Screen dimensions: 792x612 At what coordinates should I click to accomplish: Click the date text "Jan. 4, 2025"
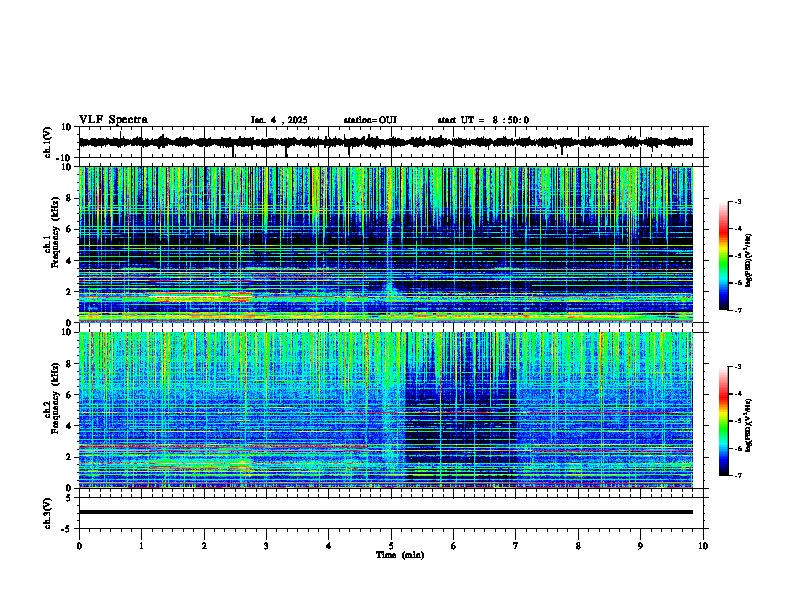[279, 120]
